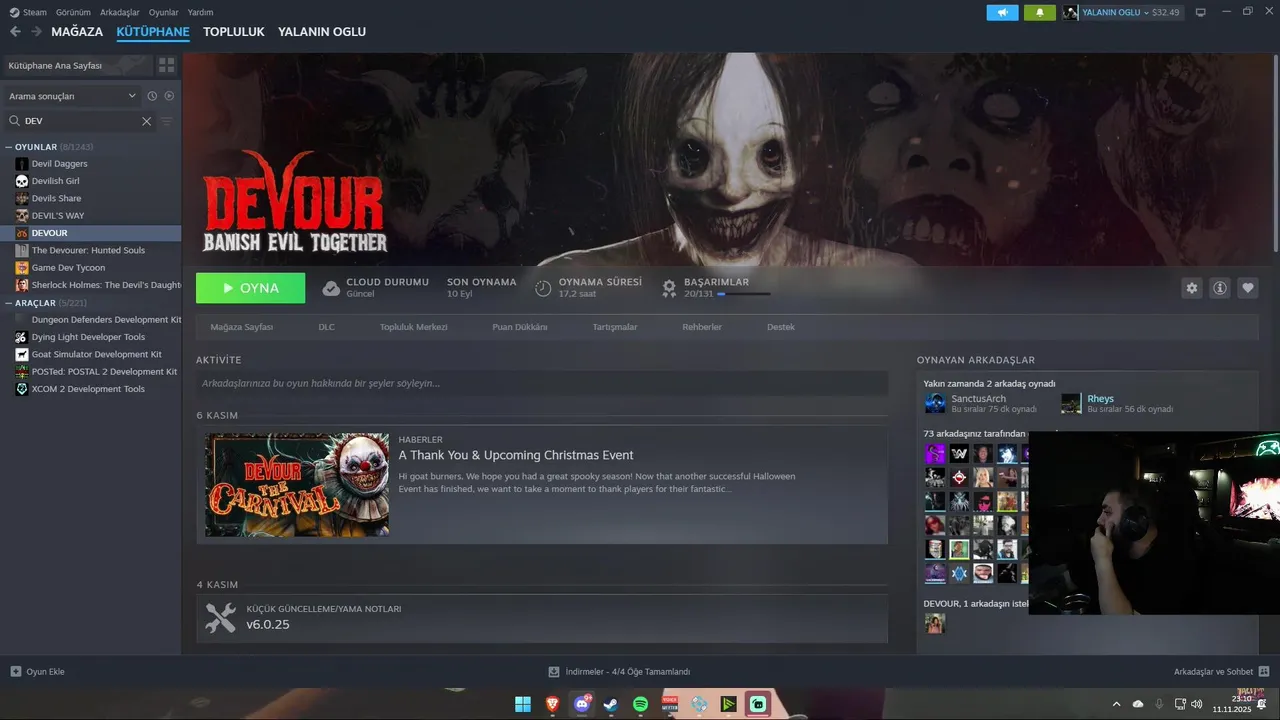
Task: Expand the Arama sonuçları dropdown
Action: tap(73, 96)
